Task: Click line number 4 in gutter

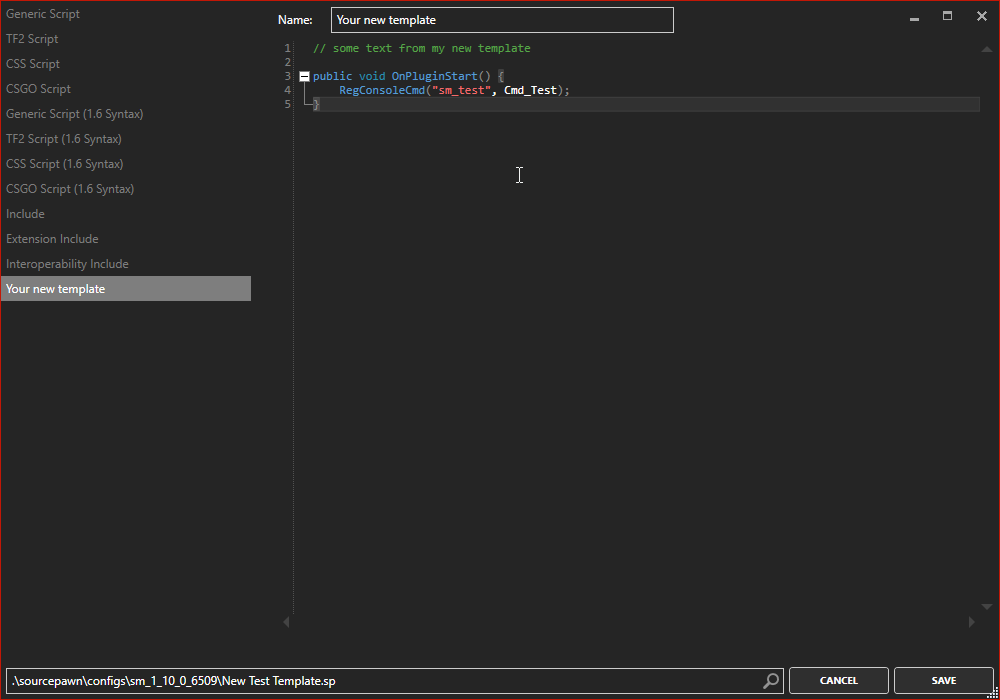Action: click(x=288, y=91)
